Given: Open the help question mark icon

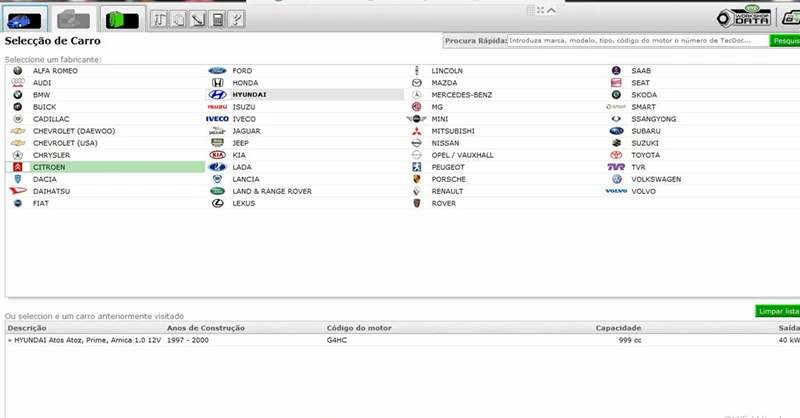Looking at the screenshot, I should coord(236,19).
